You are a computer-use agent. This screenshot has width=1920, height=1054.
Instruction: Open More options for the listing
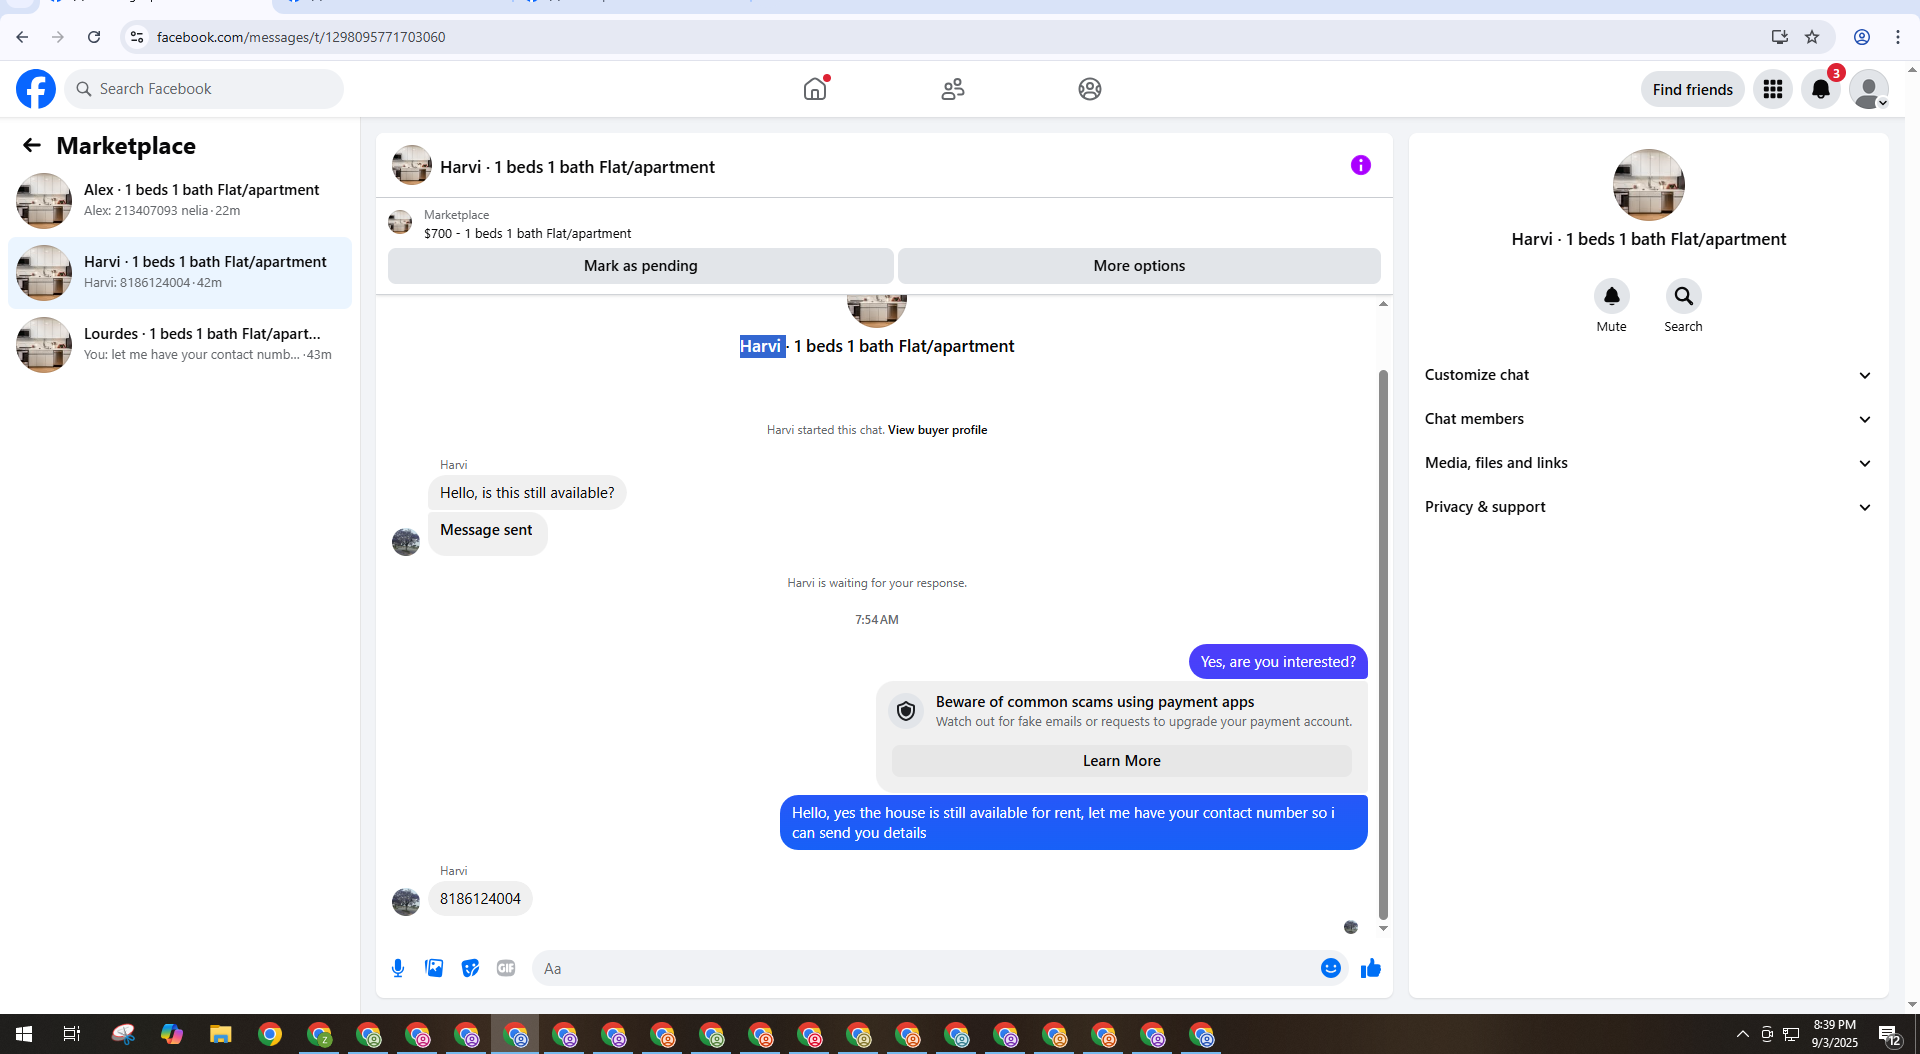point(1139,266)
